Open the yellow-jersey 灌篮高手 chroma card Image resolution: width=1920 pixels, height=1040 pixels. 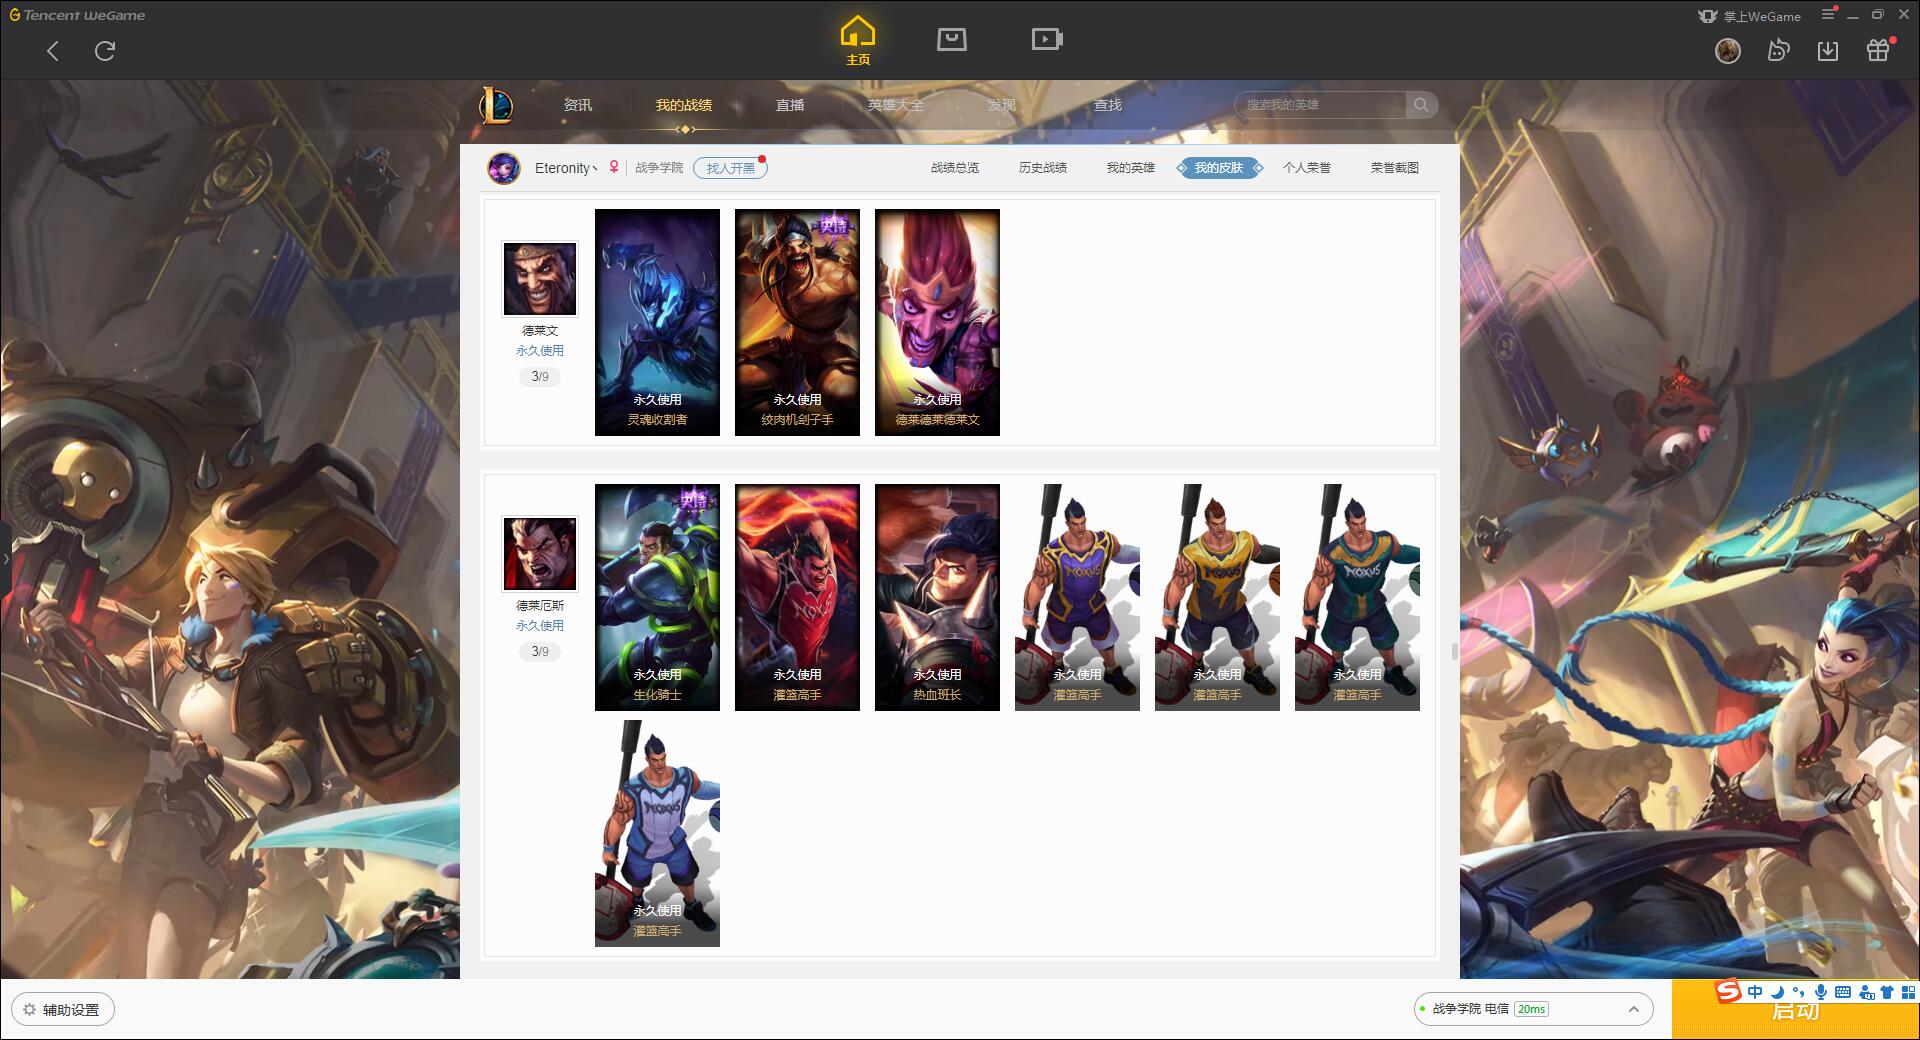pos(1217,597)
